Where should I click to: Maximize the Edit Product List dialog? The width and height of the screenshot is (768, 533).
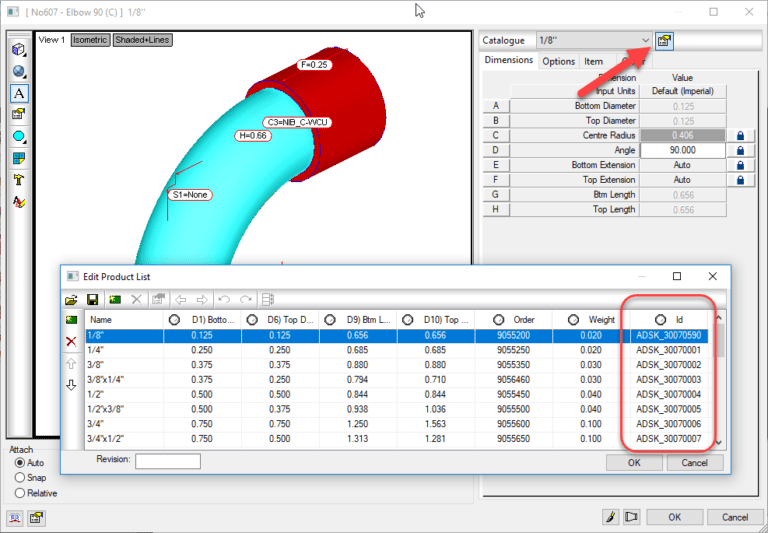point(677,276)
